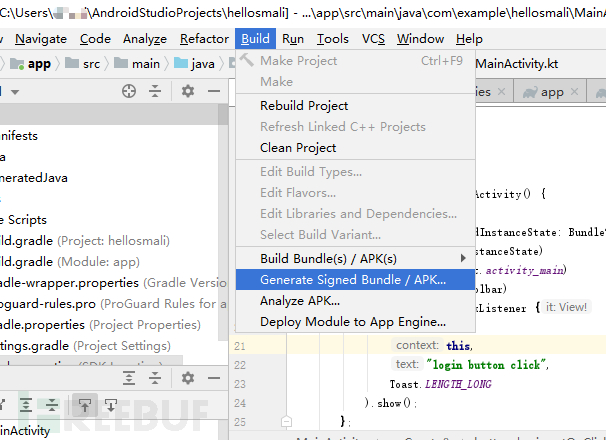Select MainActivity in the structure panel
The height and width of the screenshot is (440, 606).
(25, 430)
